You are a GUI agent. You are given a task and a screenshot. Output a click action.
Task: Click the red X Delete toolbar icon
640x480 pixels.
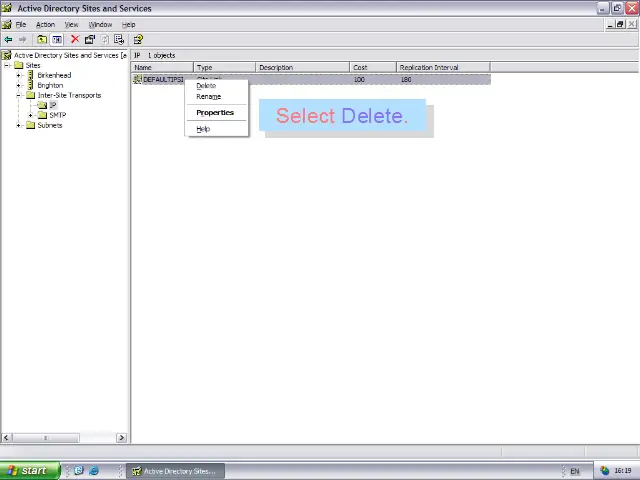(x=75, y=39)
